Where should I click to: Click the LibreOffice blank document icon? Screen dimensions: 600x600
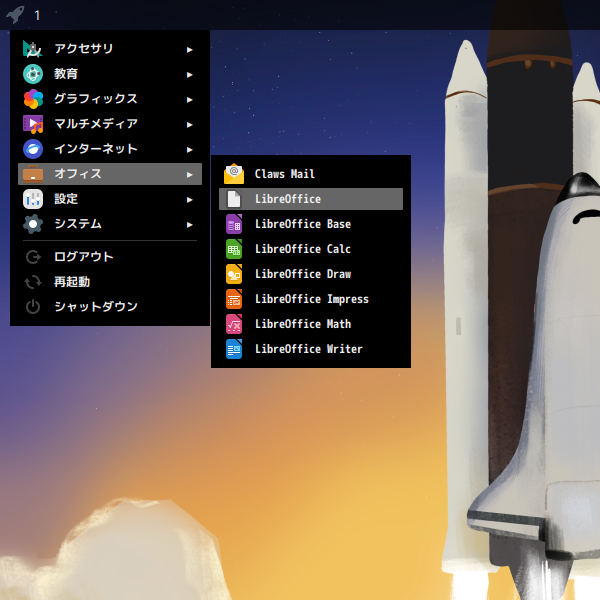click(x=234, y=199)
